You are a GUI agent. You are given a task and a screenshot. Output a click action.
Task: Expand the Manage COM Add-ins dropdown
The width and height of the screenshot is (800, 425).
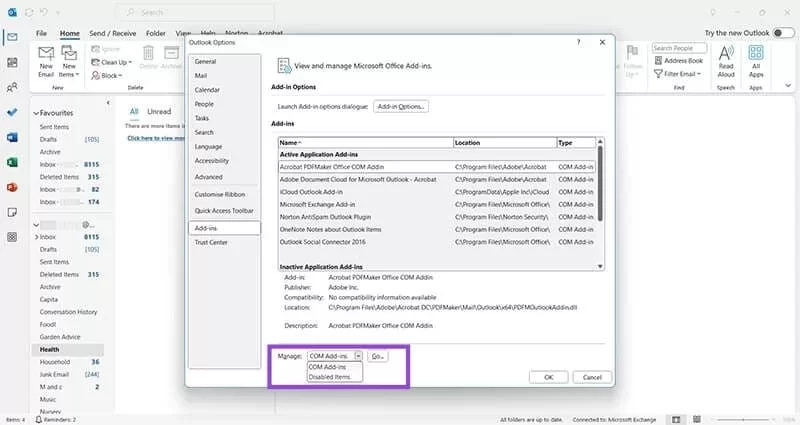(358, 355)
